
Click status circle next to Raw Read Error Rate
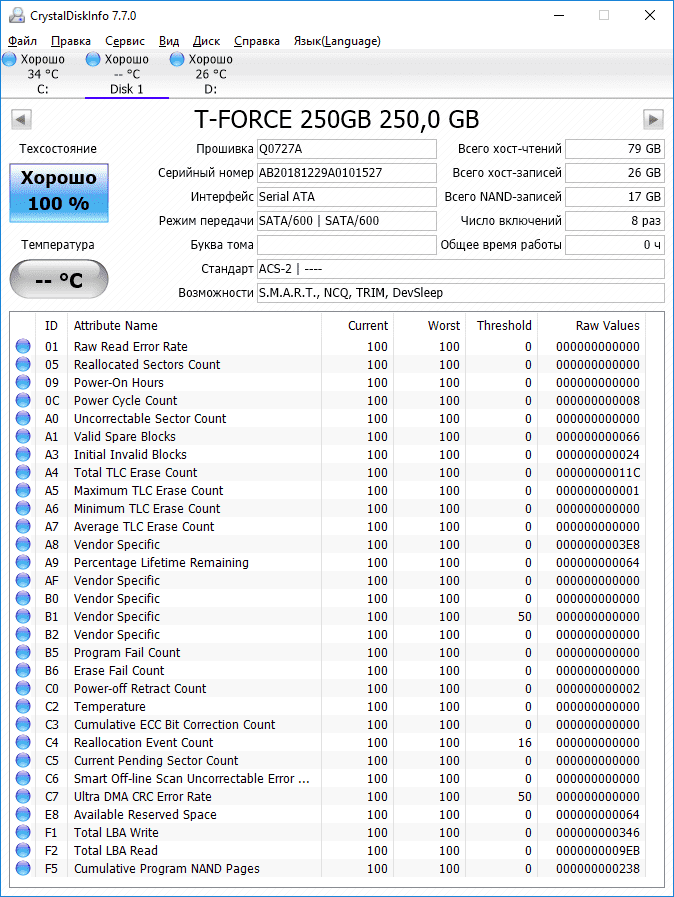[x=23, y=347]
